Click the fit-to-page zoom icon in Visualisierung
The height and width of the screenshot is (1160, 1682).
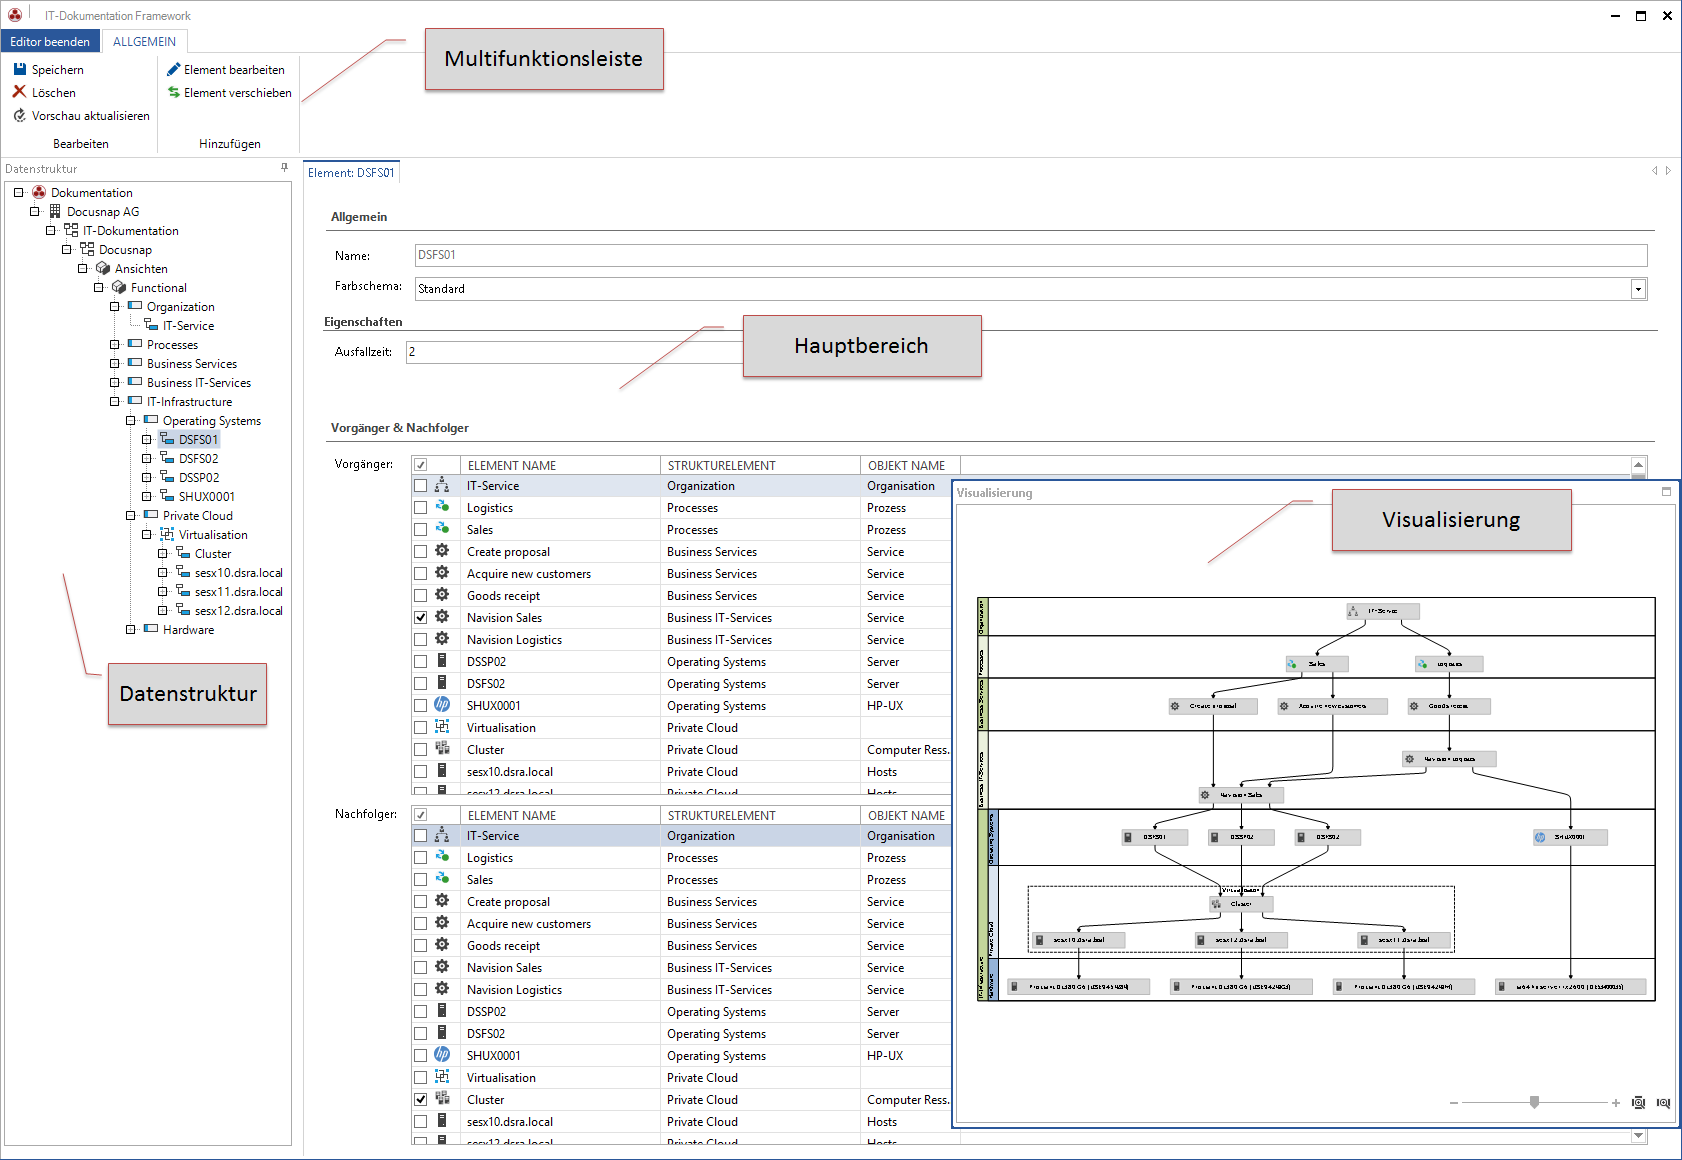pos(1638,1103)
